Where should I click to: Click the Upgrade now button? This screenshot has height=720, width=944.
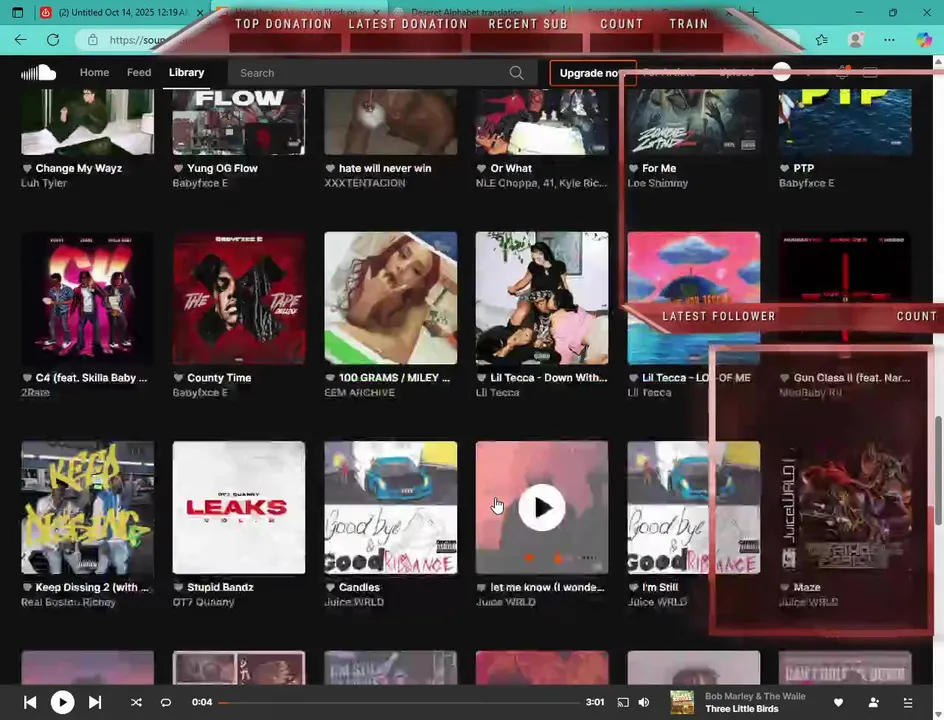tap(592, 73)
